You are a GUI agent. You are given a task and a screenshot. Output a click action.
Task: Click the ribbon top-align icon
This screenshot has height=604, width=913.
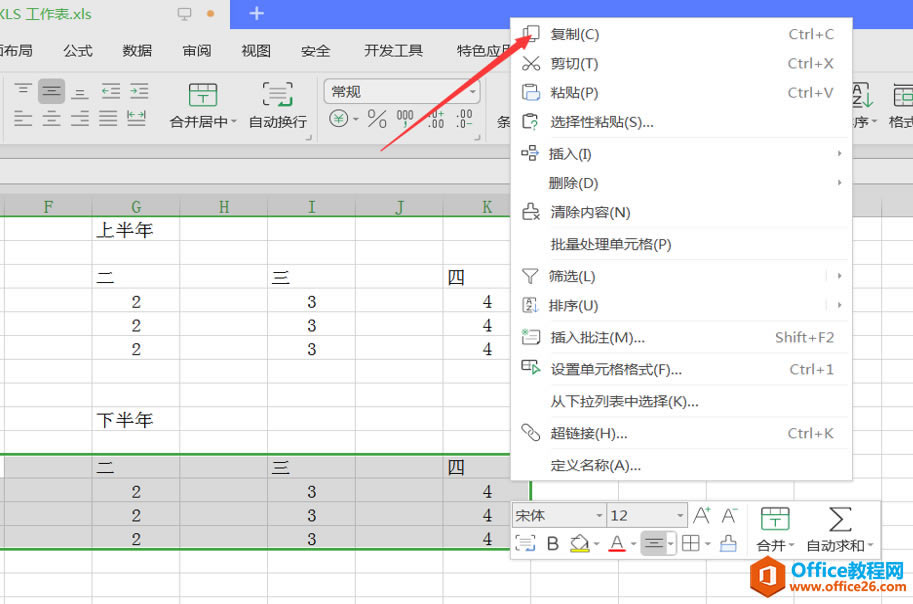23,90
